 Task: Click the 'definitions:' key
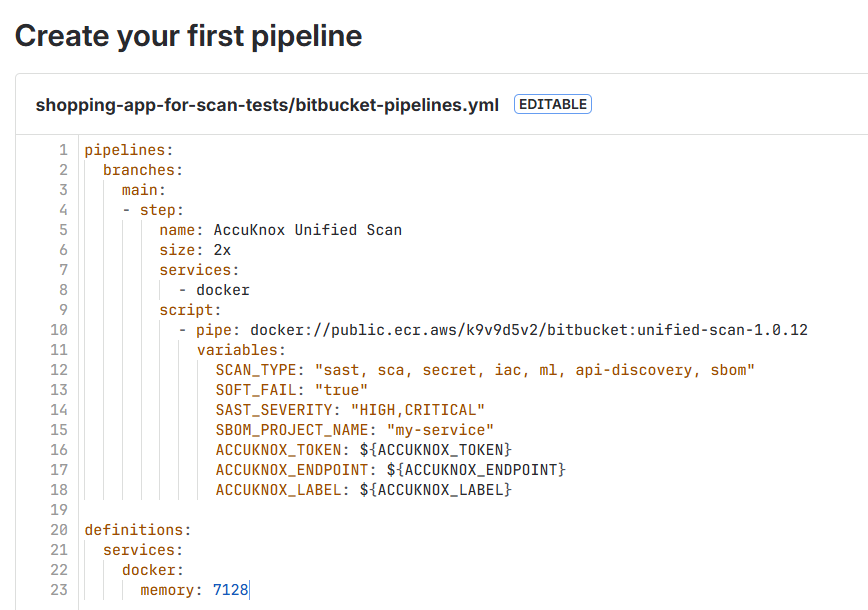pyautogui.click(x=138, y=530)
